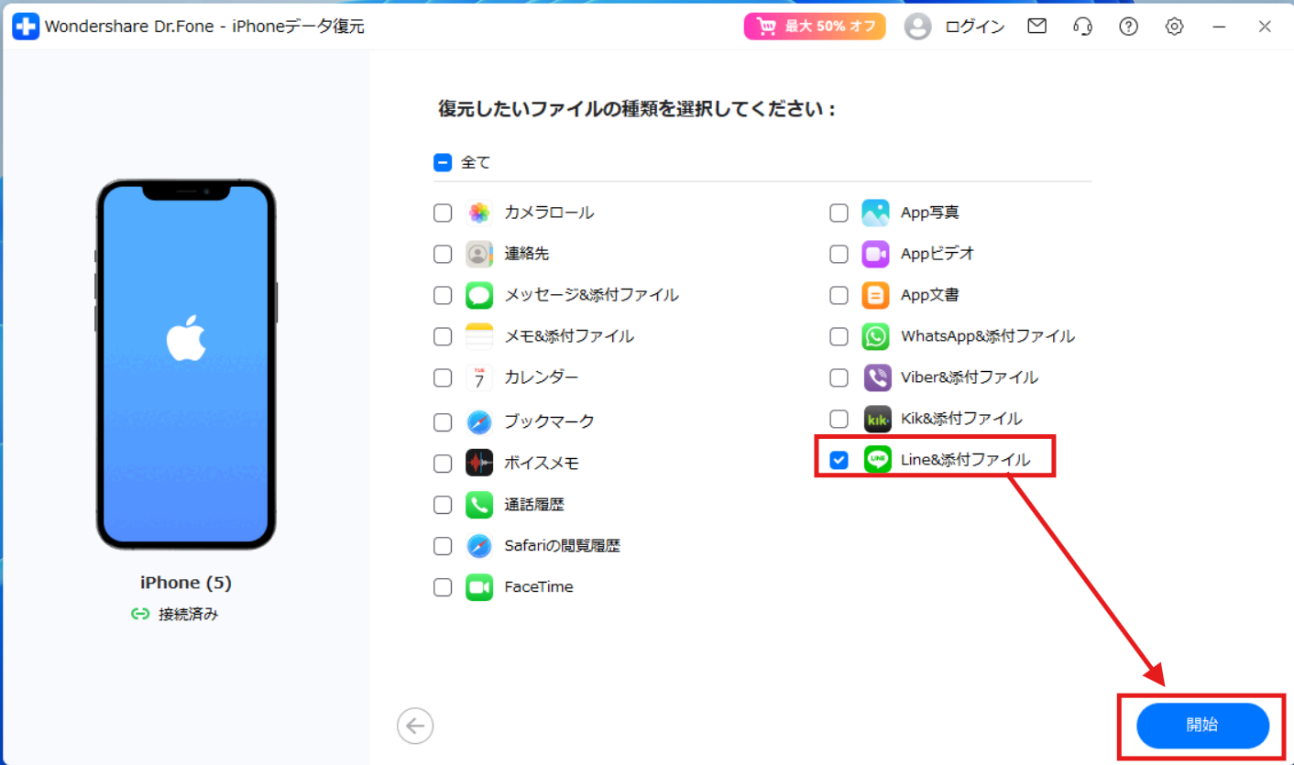Check the Safariの閲覧履歴 checkbox

(442, 546)
